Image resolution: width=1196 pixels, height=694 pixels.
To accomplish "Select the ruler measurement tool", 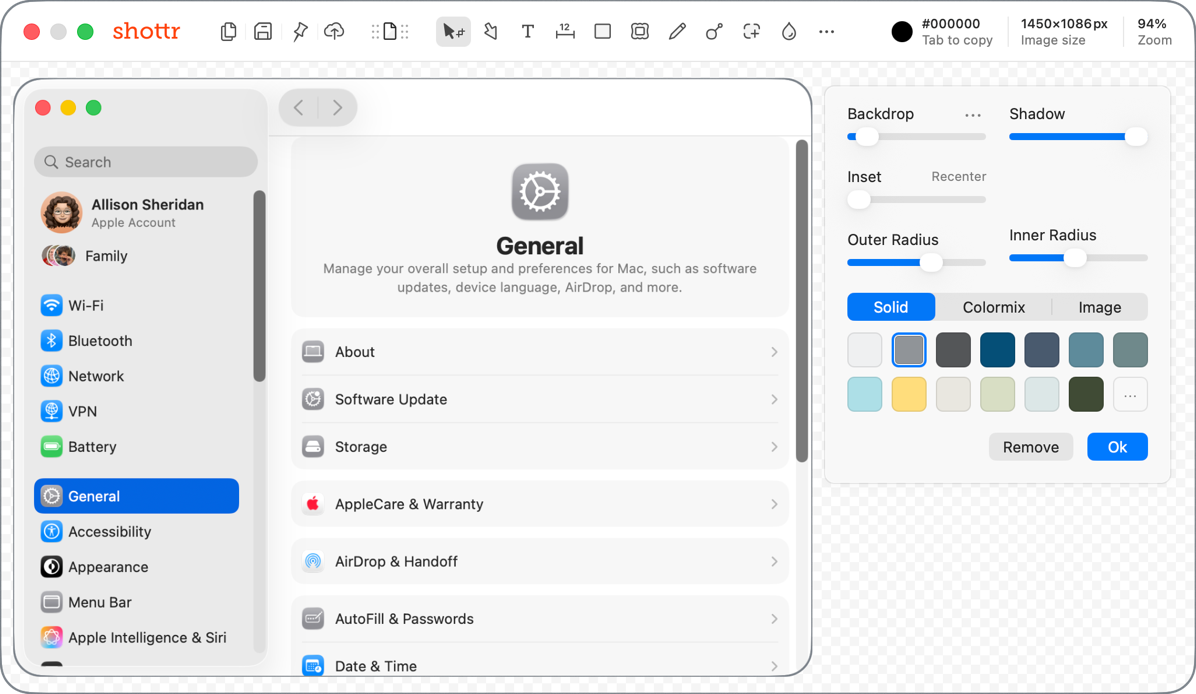I will coord(565,32).
